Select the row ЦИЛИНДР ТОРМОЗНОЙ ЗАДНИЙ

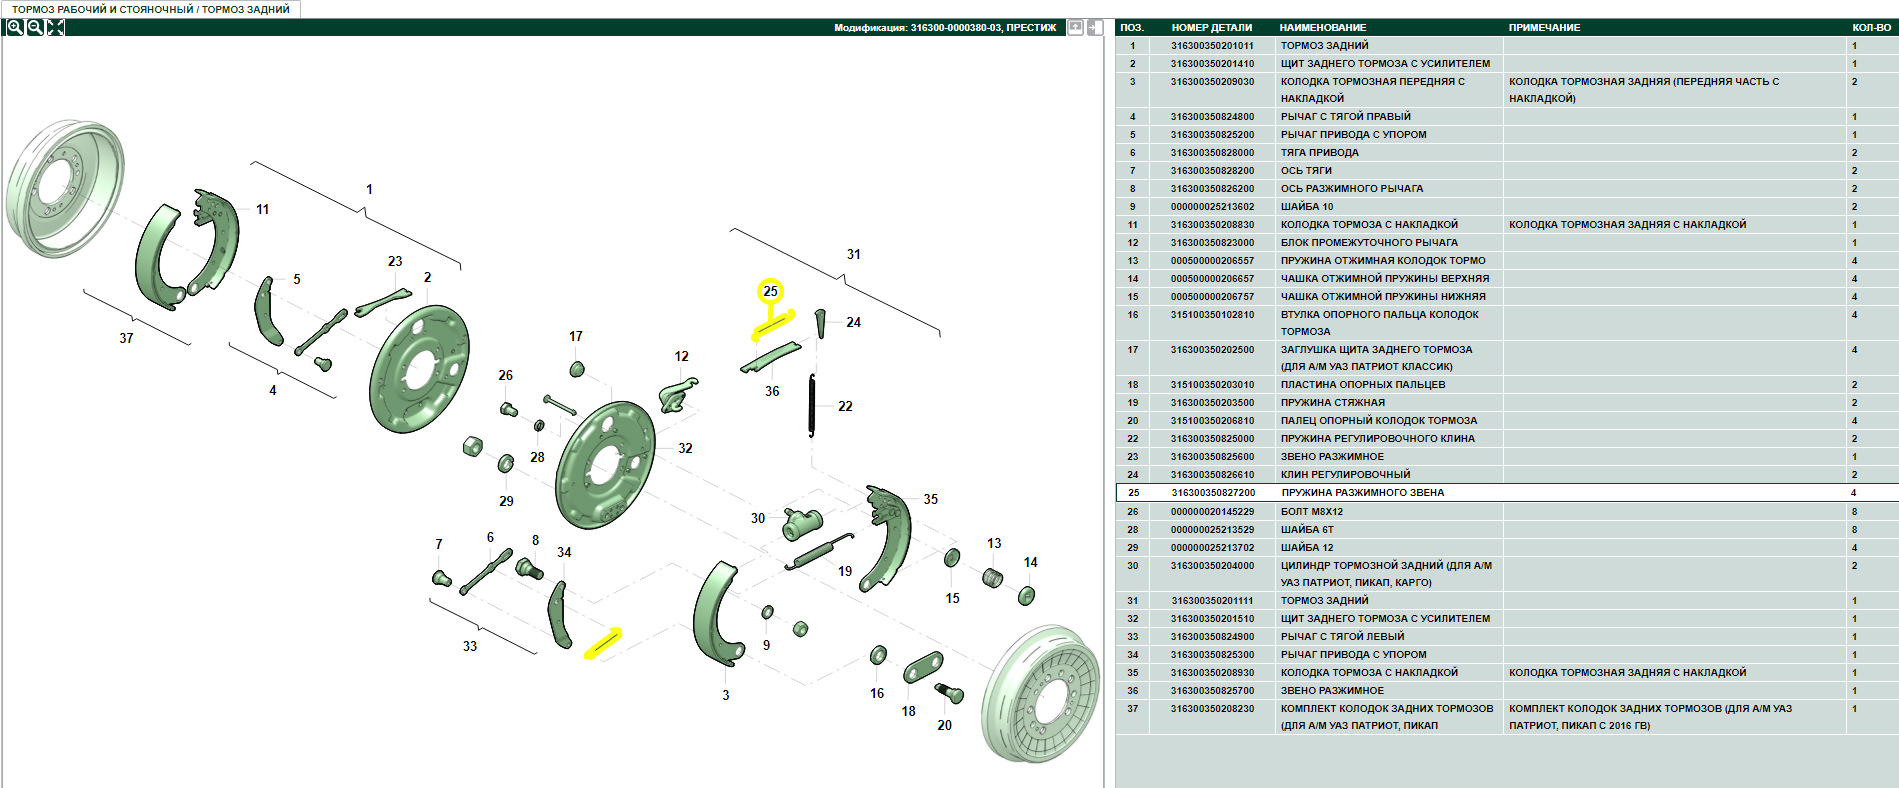point(1507,574)
